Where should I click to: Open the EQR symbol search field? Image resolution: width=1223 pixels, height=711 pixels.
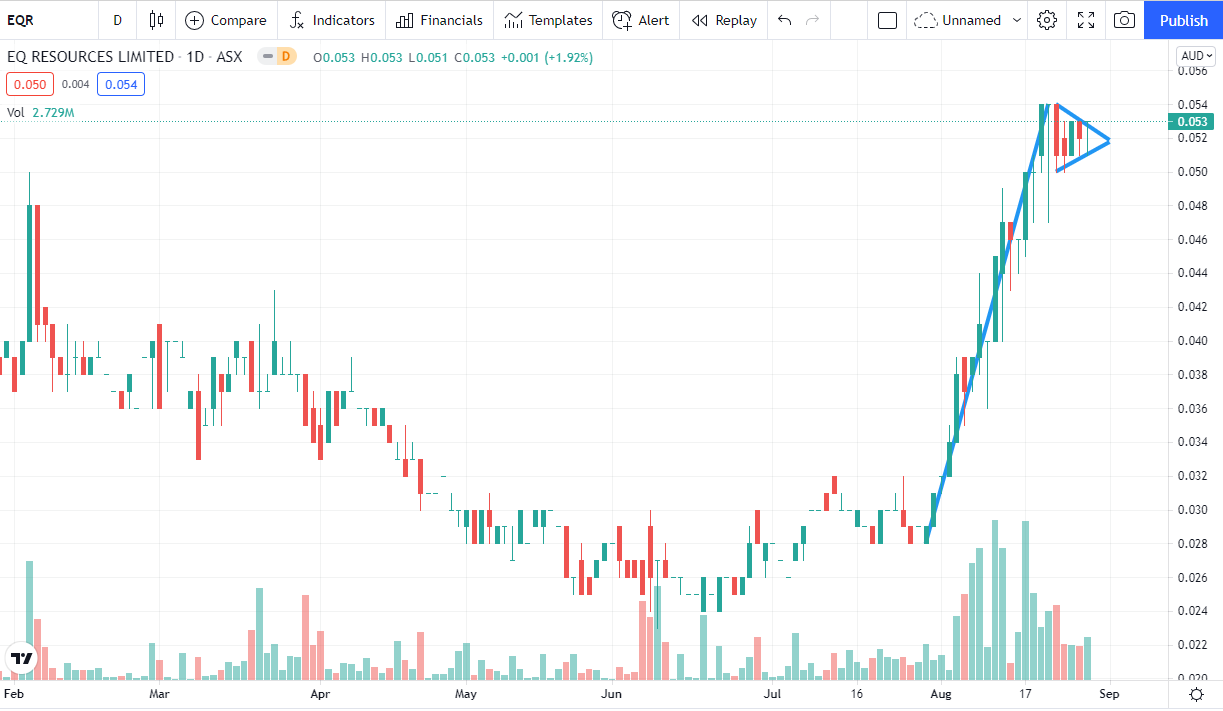click(48, 20)
